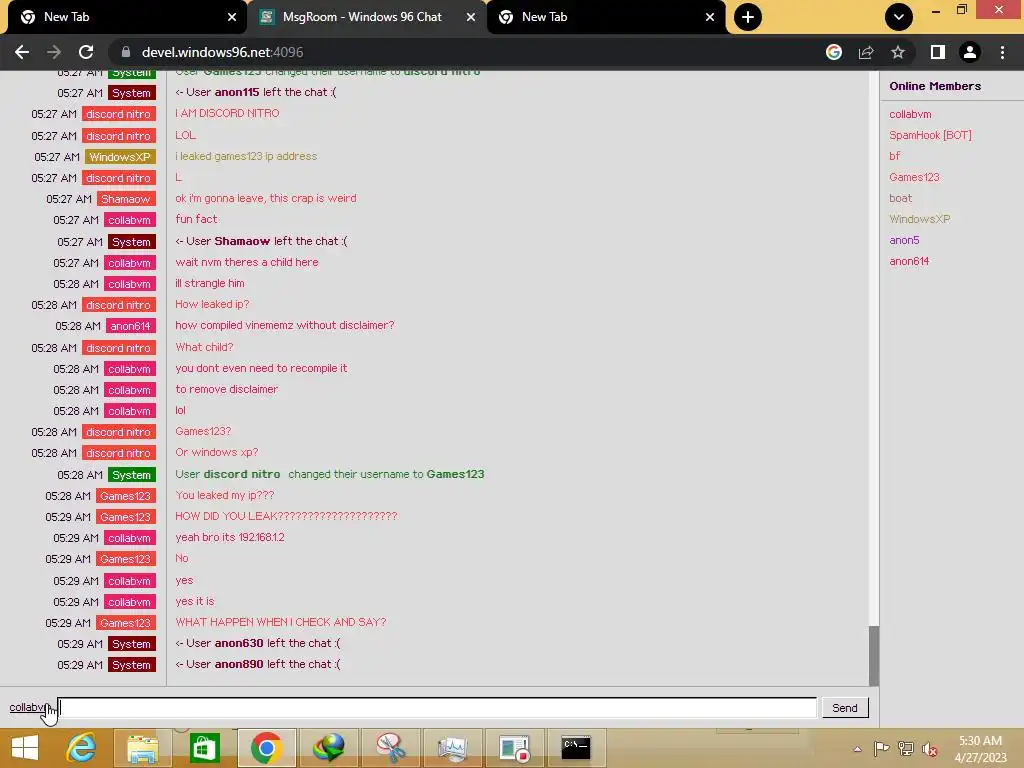Open the Command Prompt taskbar icon
The image size is (1024, 768).
point(575,747)
